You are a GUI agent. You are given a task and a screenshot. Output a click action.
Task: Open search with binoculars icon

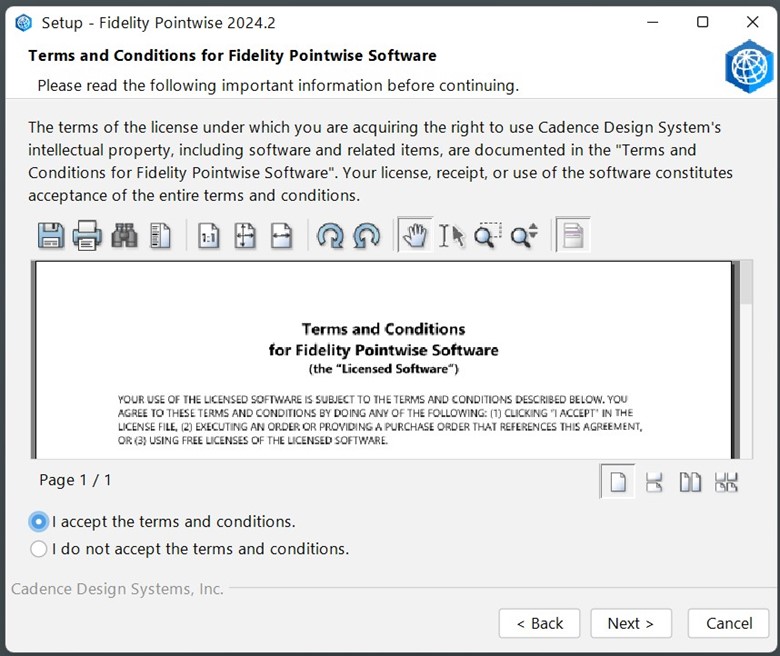(x=124, y=235)
